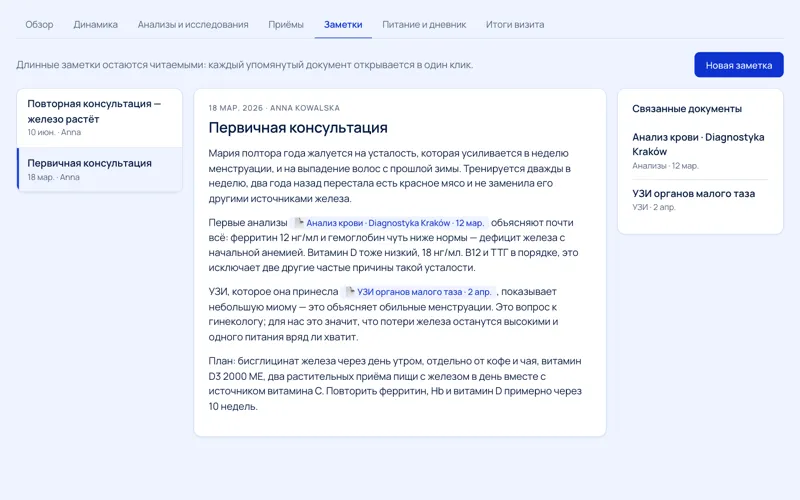Click the Связанные документы heading
Screen dimensions: 800x500
[x=687, y=109]
